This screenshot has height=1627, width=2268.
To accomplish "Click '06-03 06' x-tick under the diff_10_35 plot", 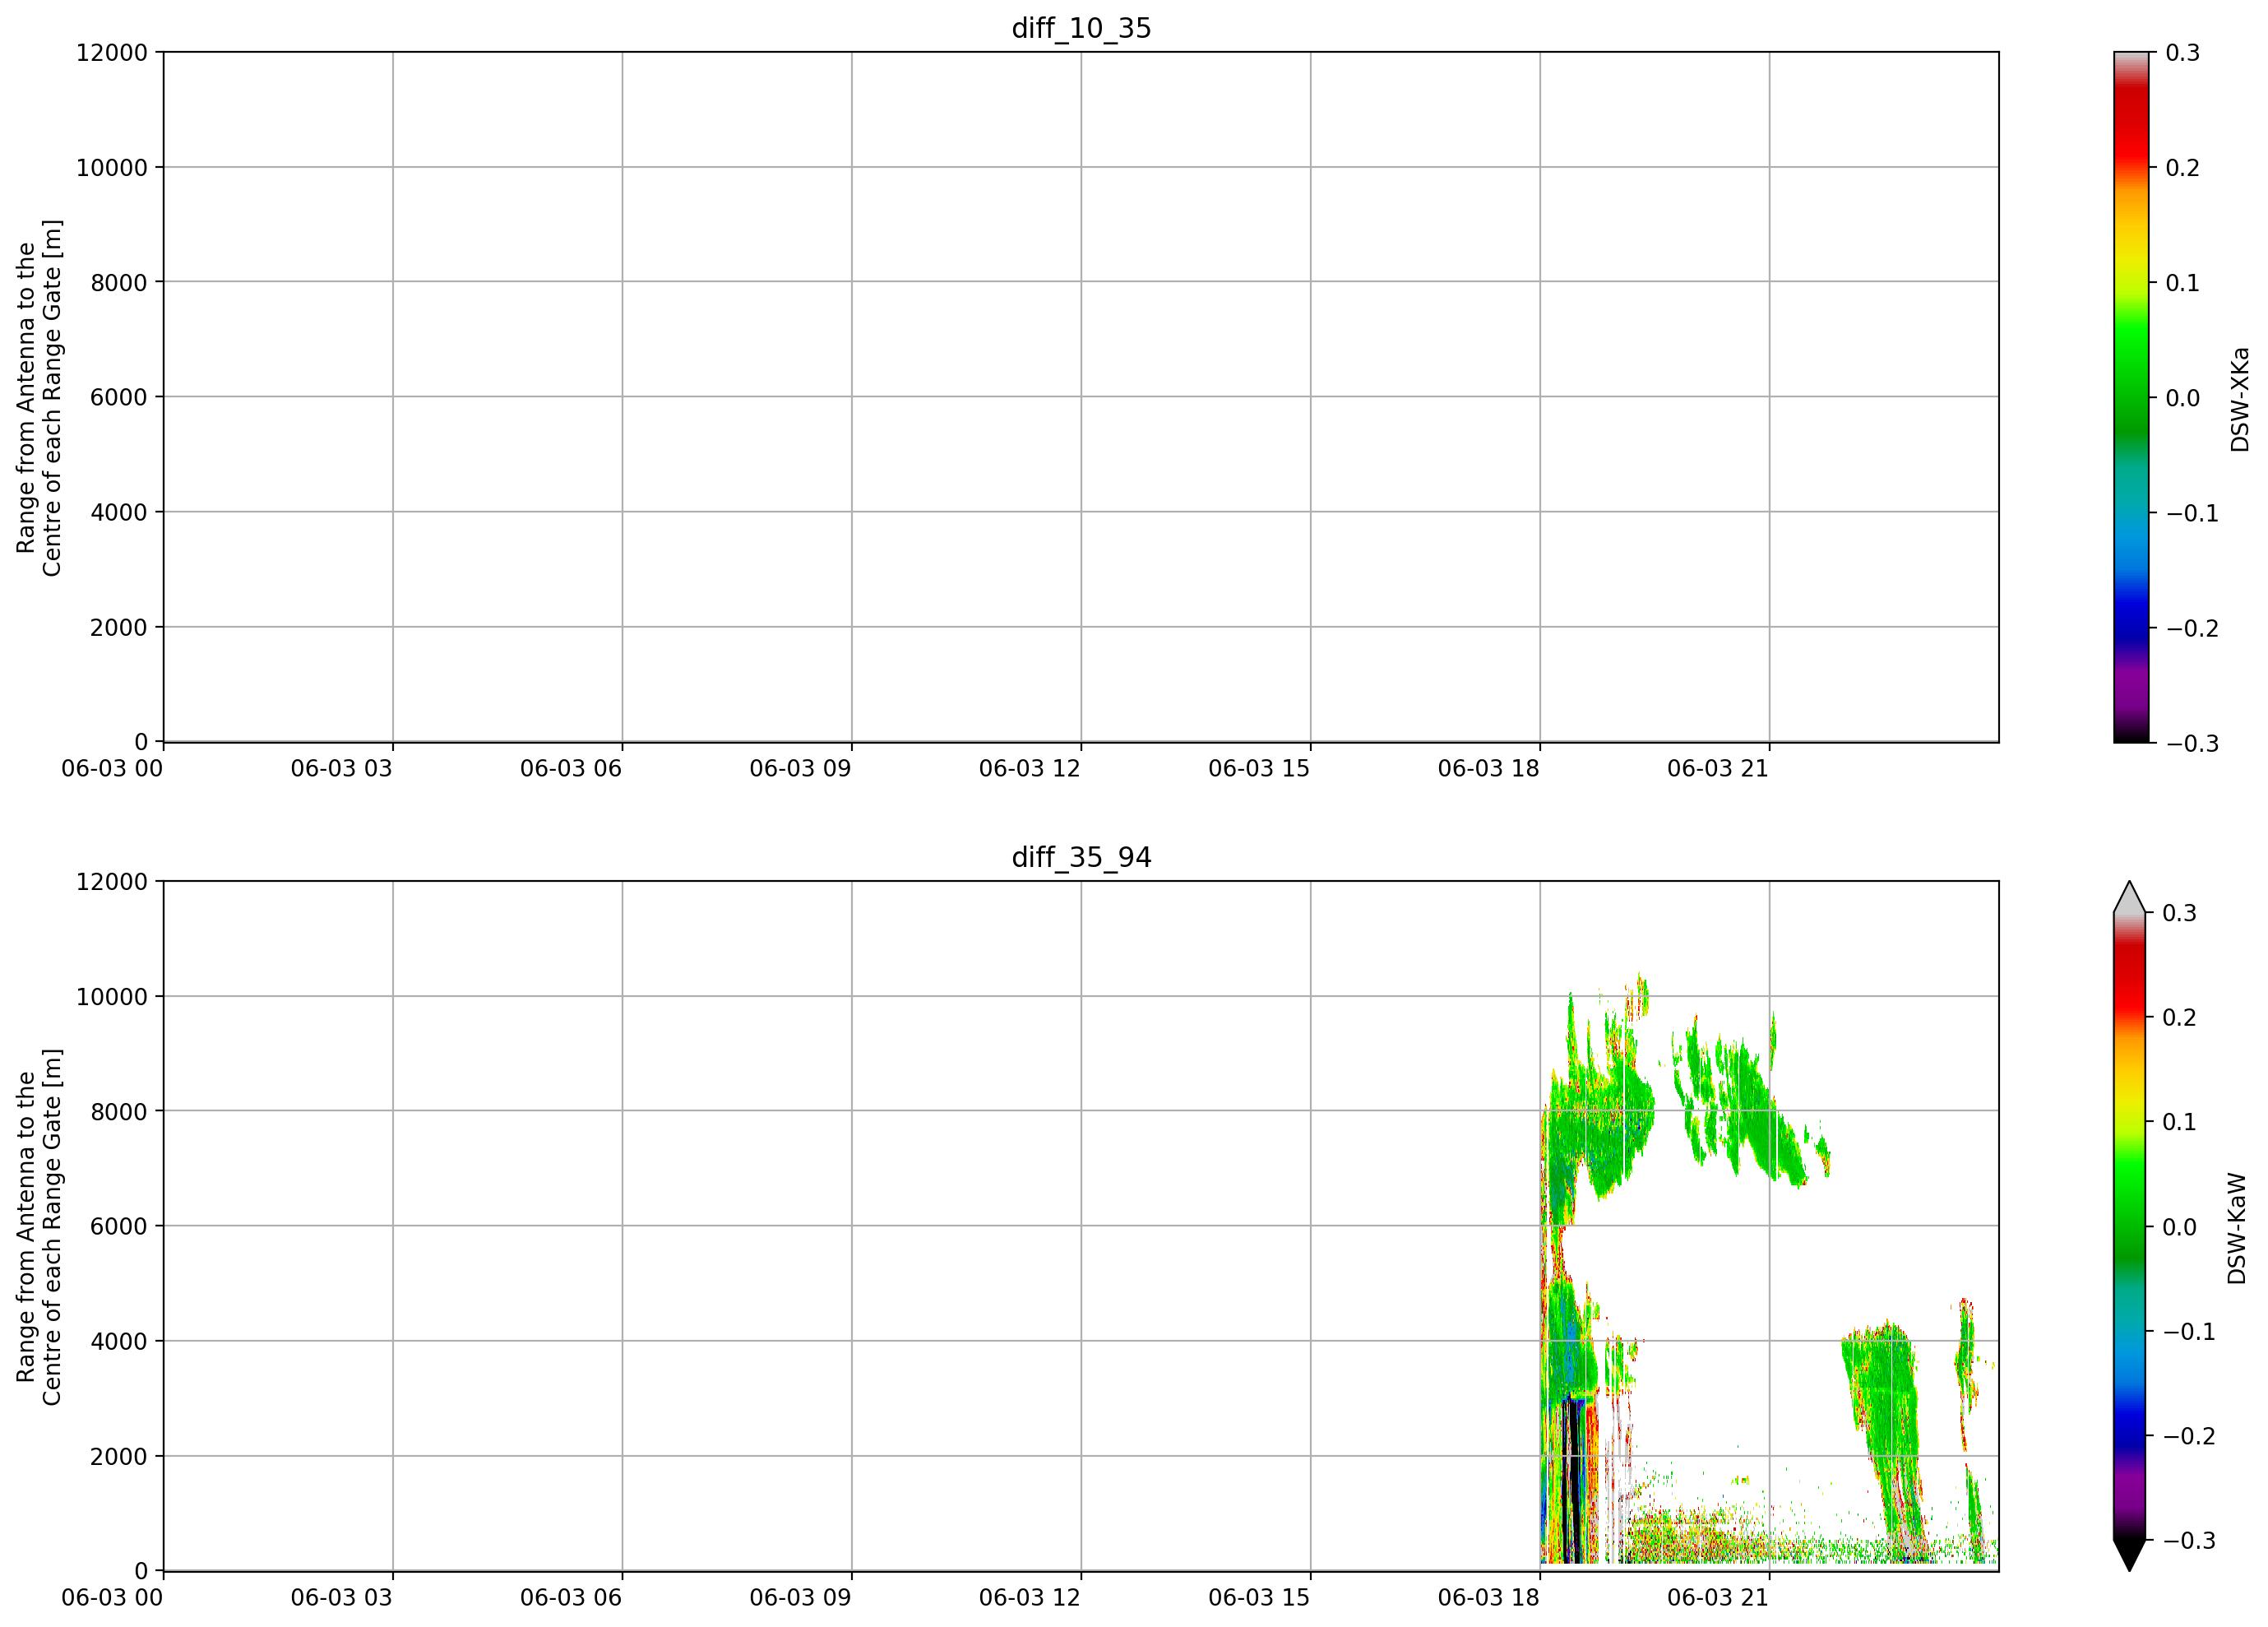I will (571, 769).
